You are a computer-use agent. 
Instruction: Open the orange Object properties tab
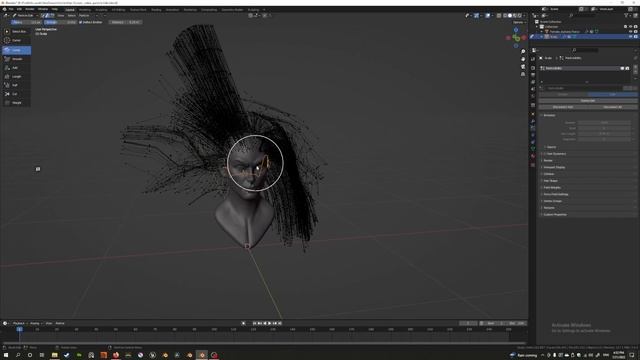point(533,114)
